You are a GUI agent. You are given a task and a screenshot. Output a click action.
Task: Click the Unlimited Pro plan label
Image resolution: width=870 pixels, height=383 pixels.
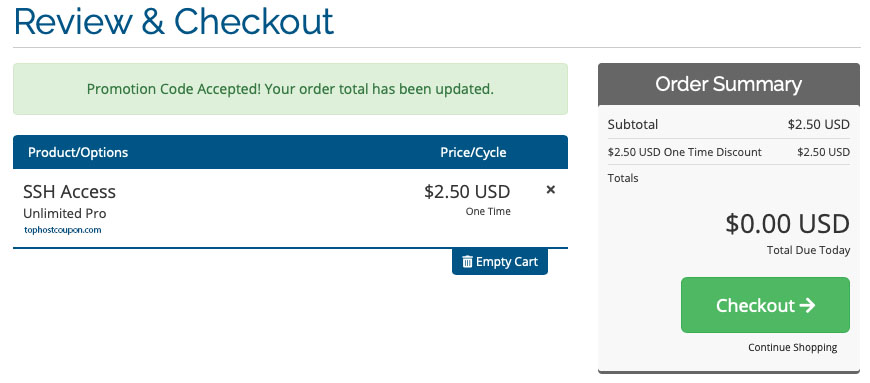(x=64, y=214)
